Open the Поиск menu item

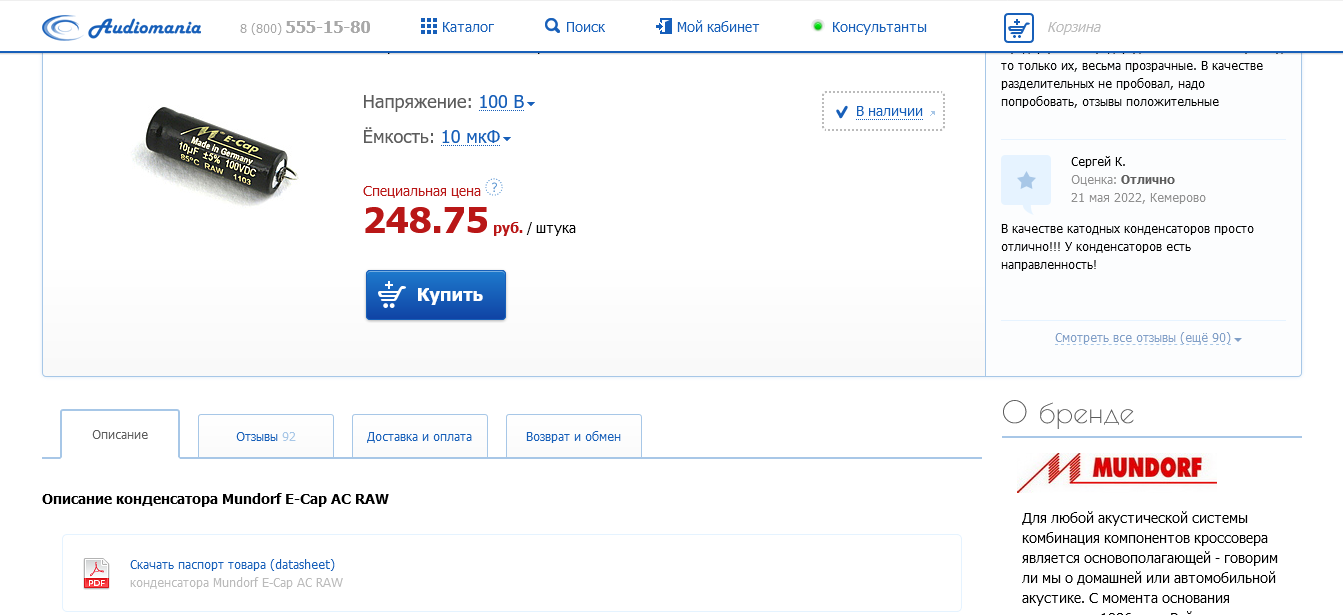(x=585, y=27)
